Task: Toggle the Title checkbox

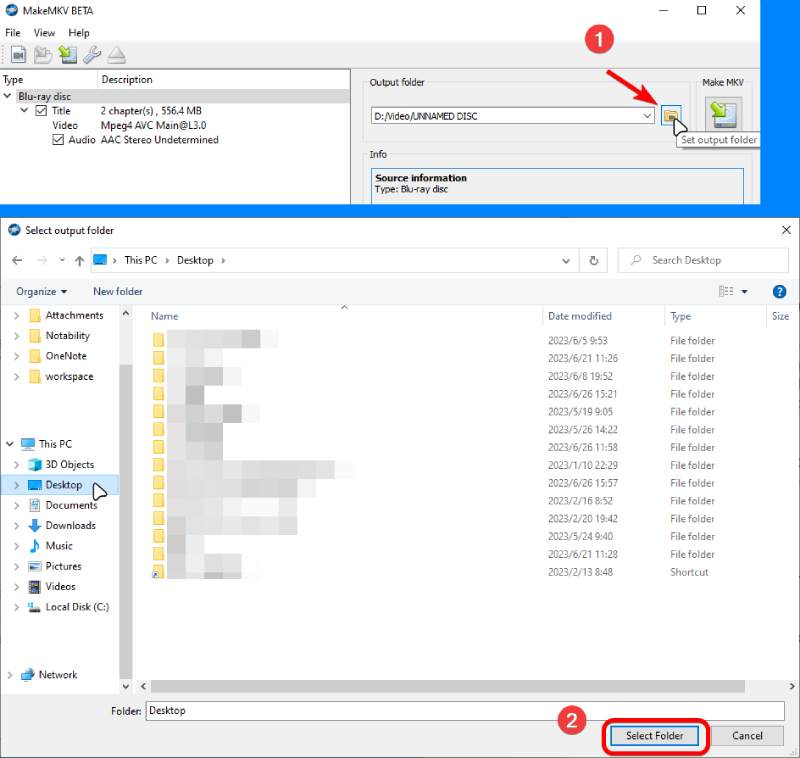Action: pyautogui.click(x=41, y=111)
